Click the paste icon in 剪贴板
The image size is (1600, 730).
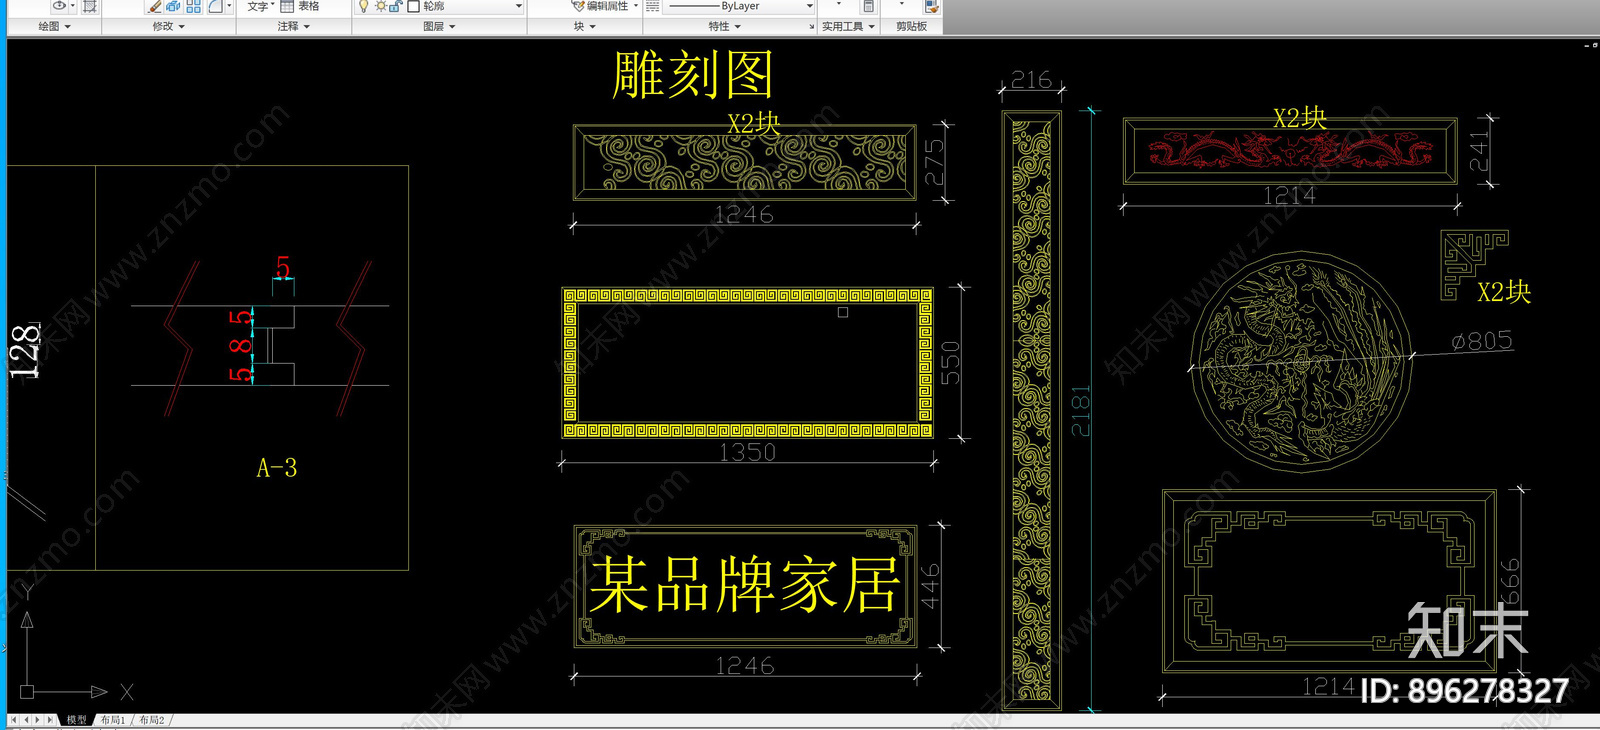point(931,6)
